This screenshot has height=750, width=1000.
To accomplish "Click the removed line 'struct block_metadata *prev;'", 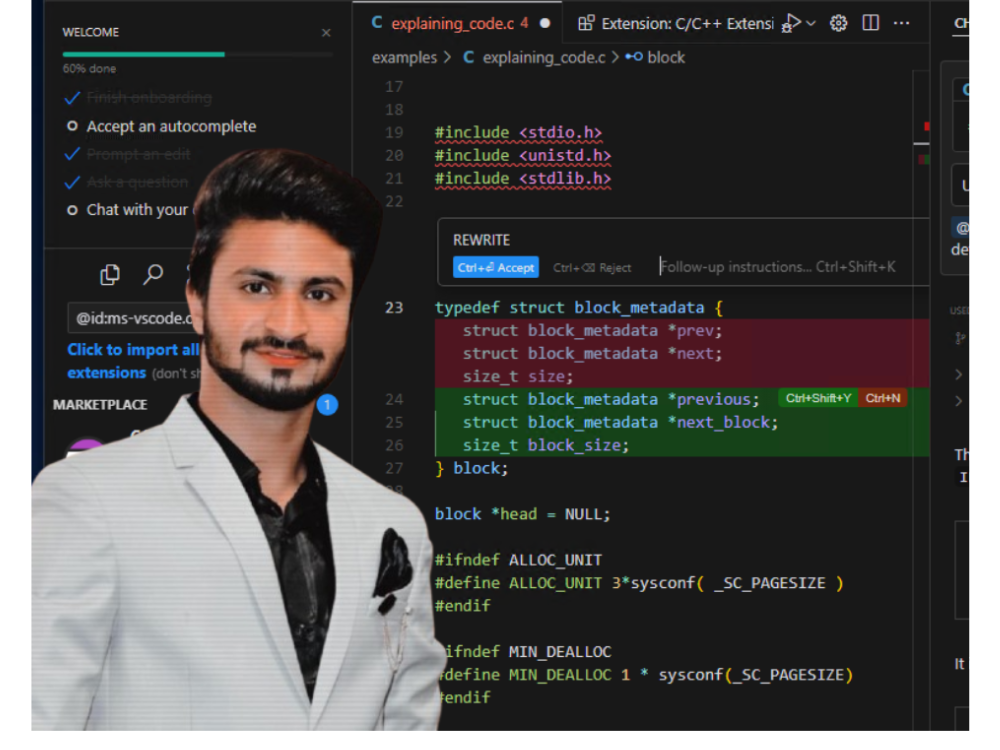I will point(592,330).
